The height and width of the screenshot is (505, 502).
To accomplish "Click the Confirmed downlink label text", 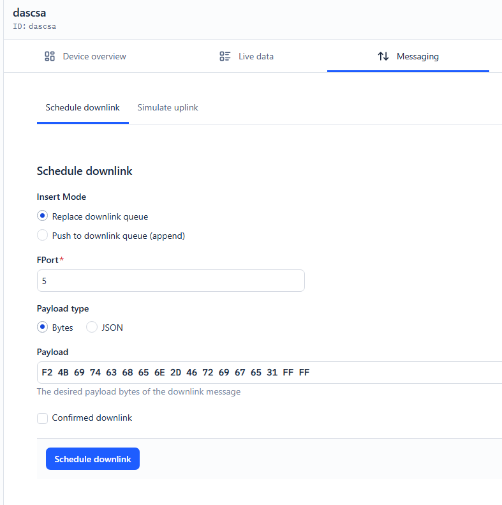I will coord(92,418).
